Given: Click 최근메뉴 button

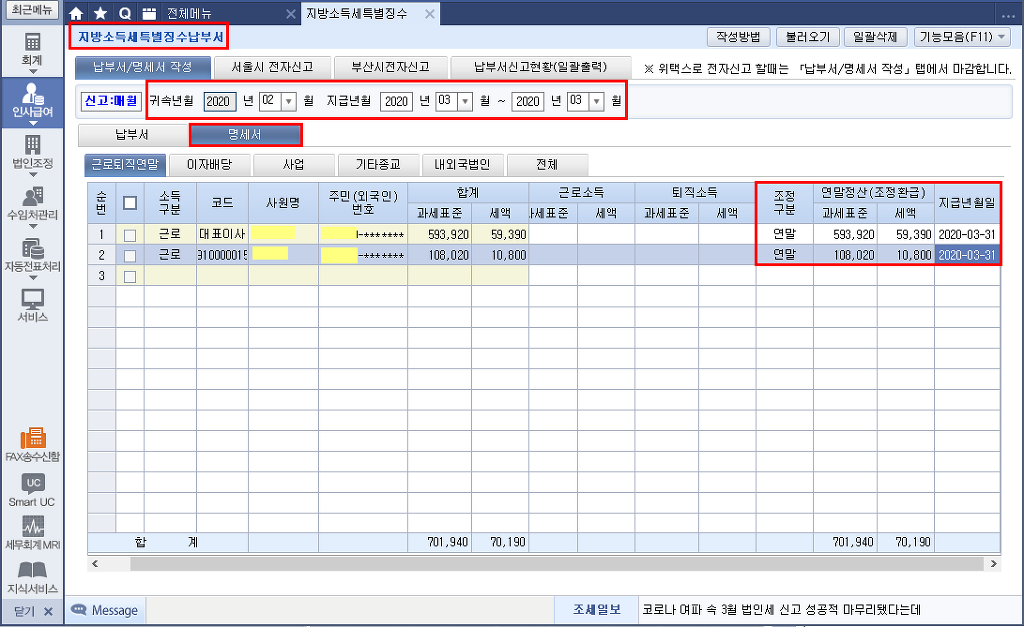Looking at the screenshot, I should tap(32, 10).
